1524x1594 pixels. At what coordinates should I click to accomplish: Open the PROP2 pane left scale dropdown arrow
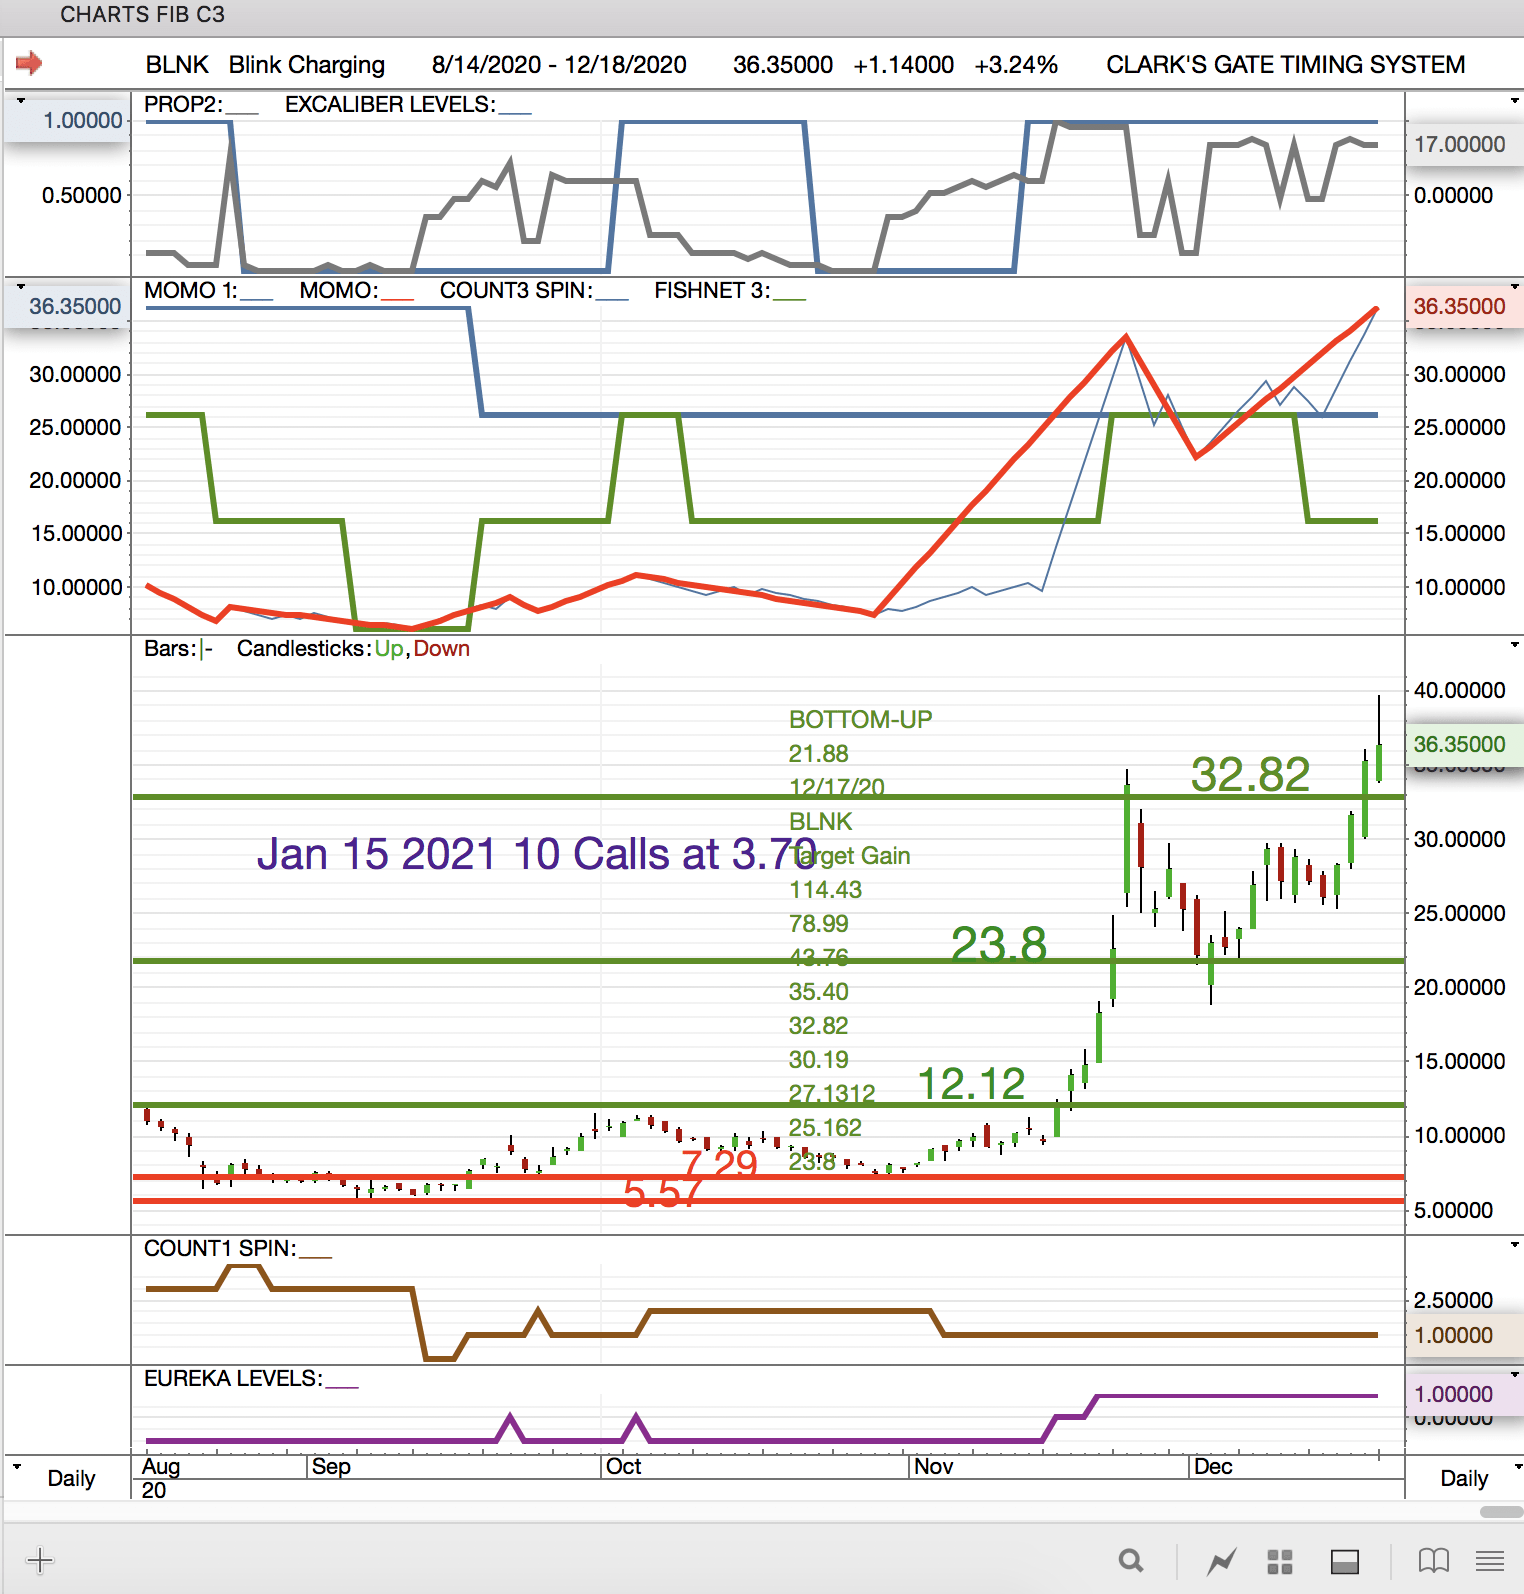(21, 101)
